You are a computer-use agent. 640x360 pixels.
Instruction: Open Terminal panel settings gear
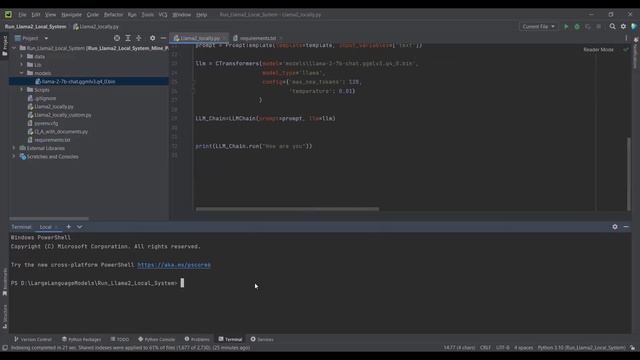point(615,227)
